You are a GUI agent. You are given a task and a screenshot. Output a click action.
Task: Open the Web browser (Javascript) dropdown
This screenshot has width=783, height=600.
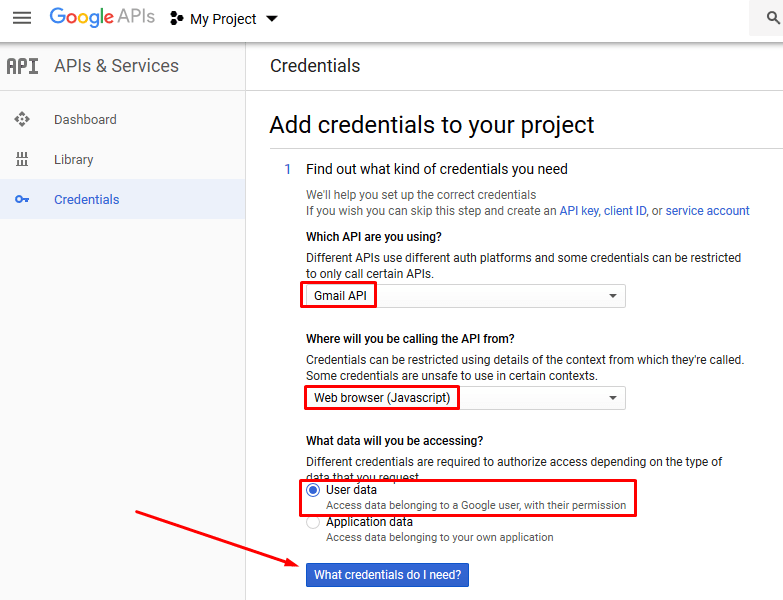[465, 398]
